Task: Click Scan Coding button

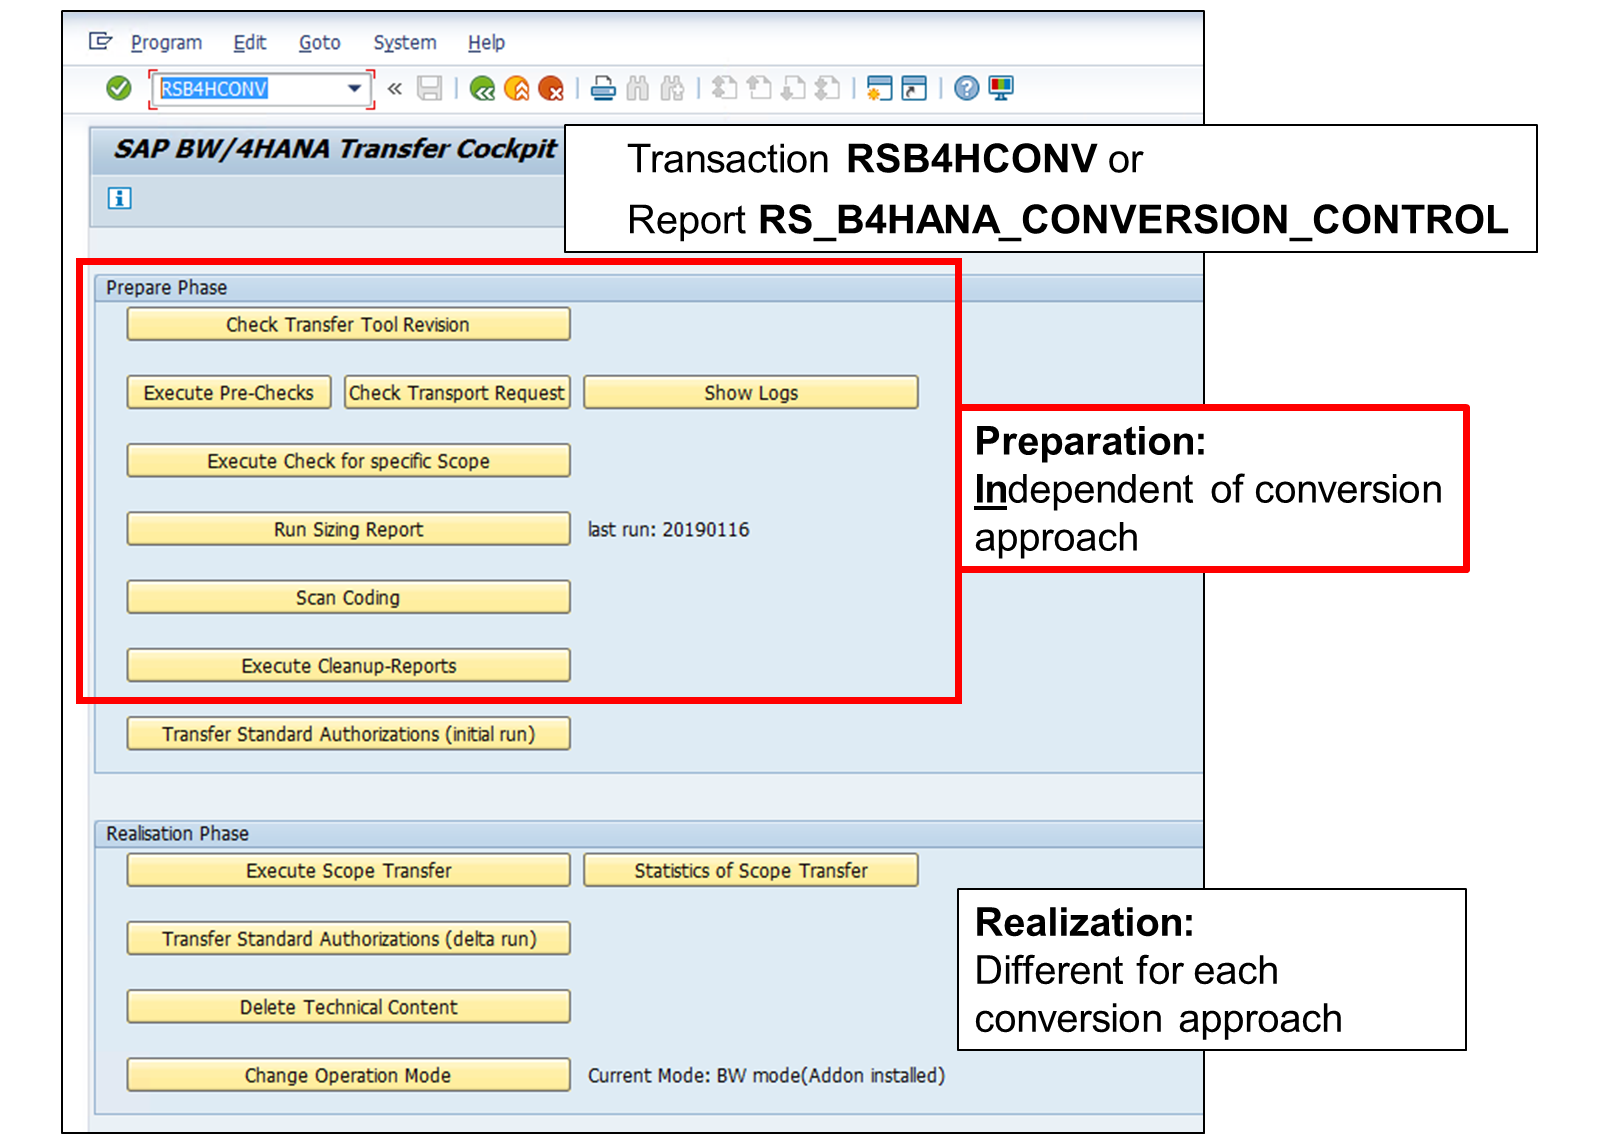Action: [x=348, y=597]
